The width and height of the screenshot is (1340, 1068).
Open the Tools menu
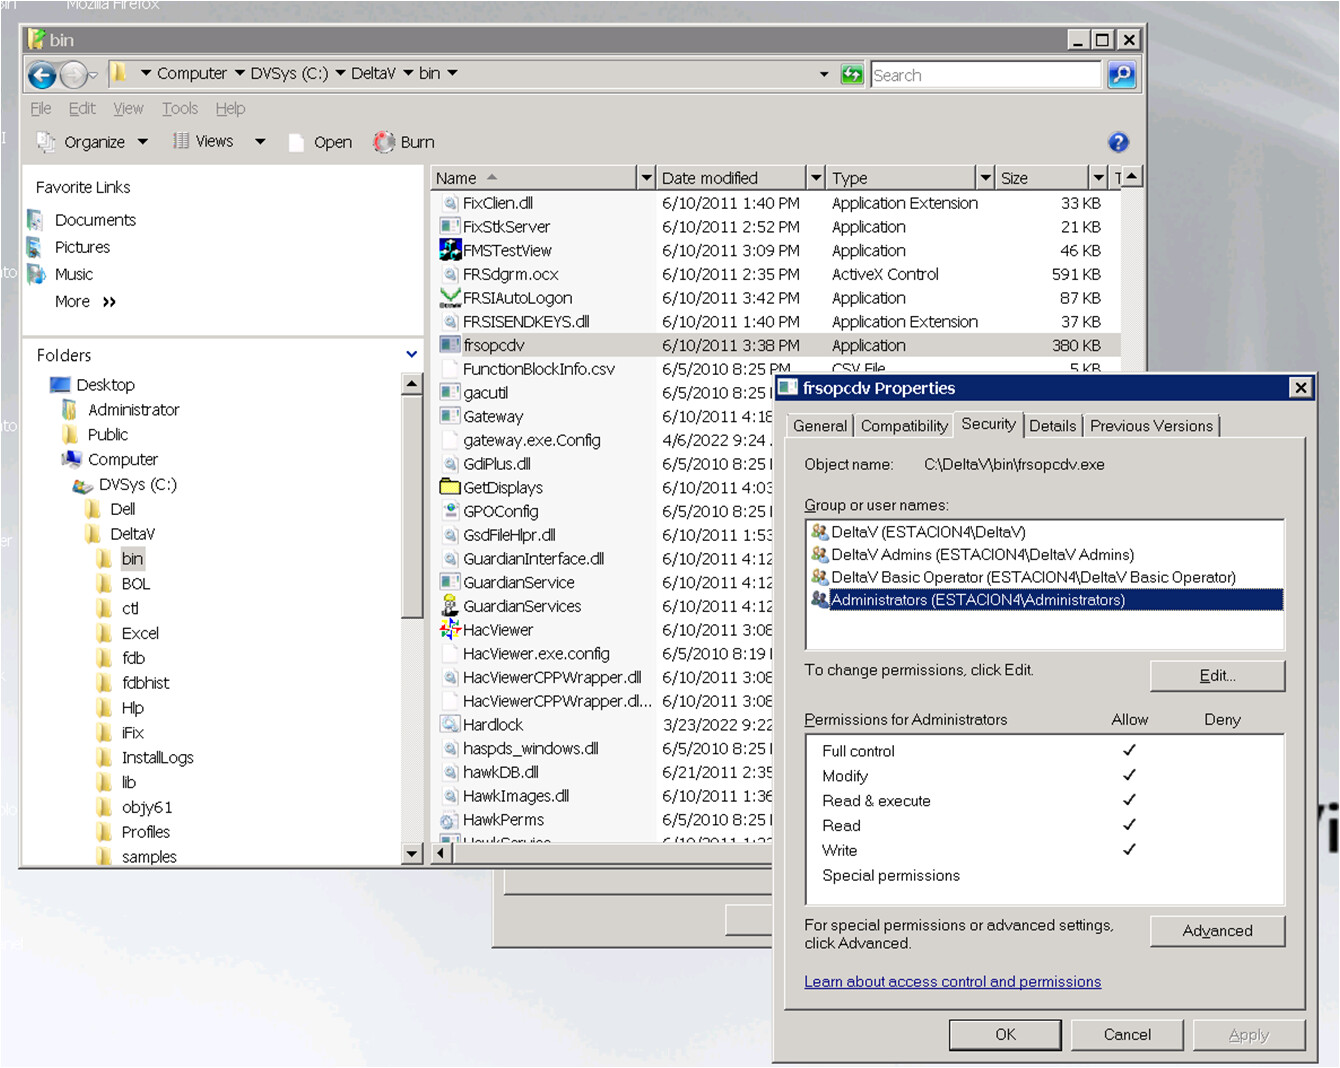tap(180, 109)
